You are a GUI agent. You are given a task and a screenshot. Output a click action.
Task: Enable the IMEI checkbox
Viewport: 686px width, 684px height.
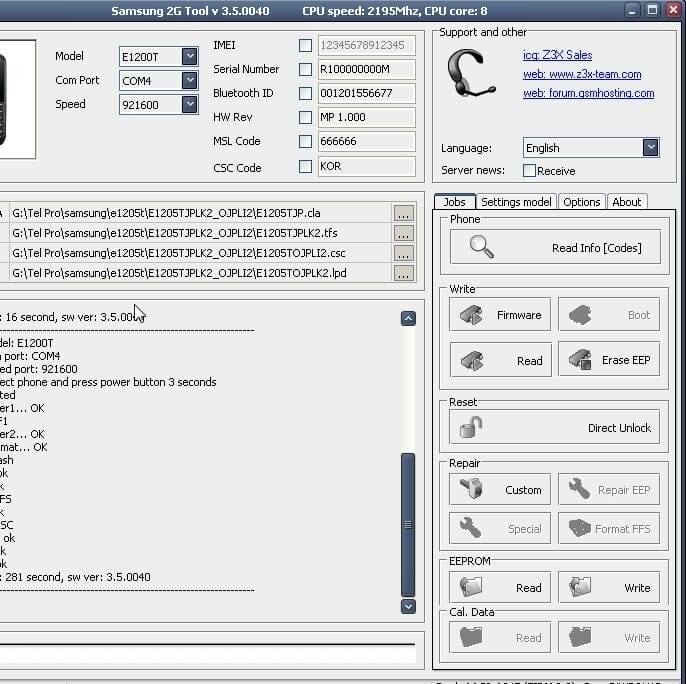tap(305, 46)
